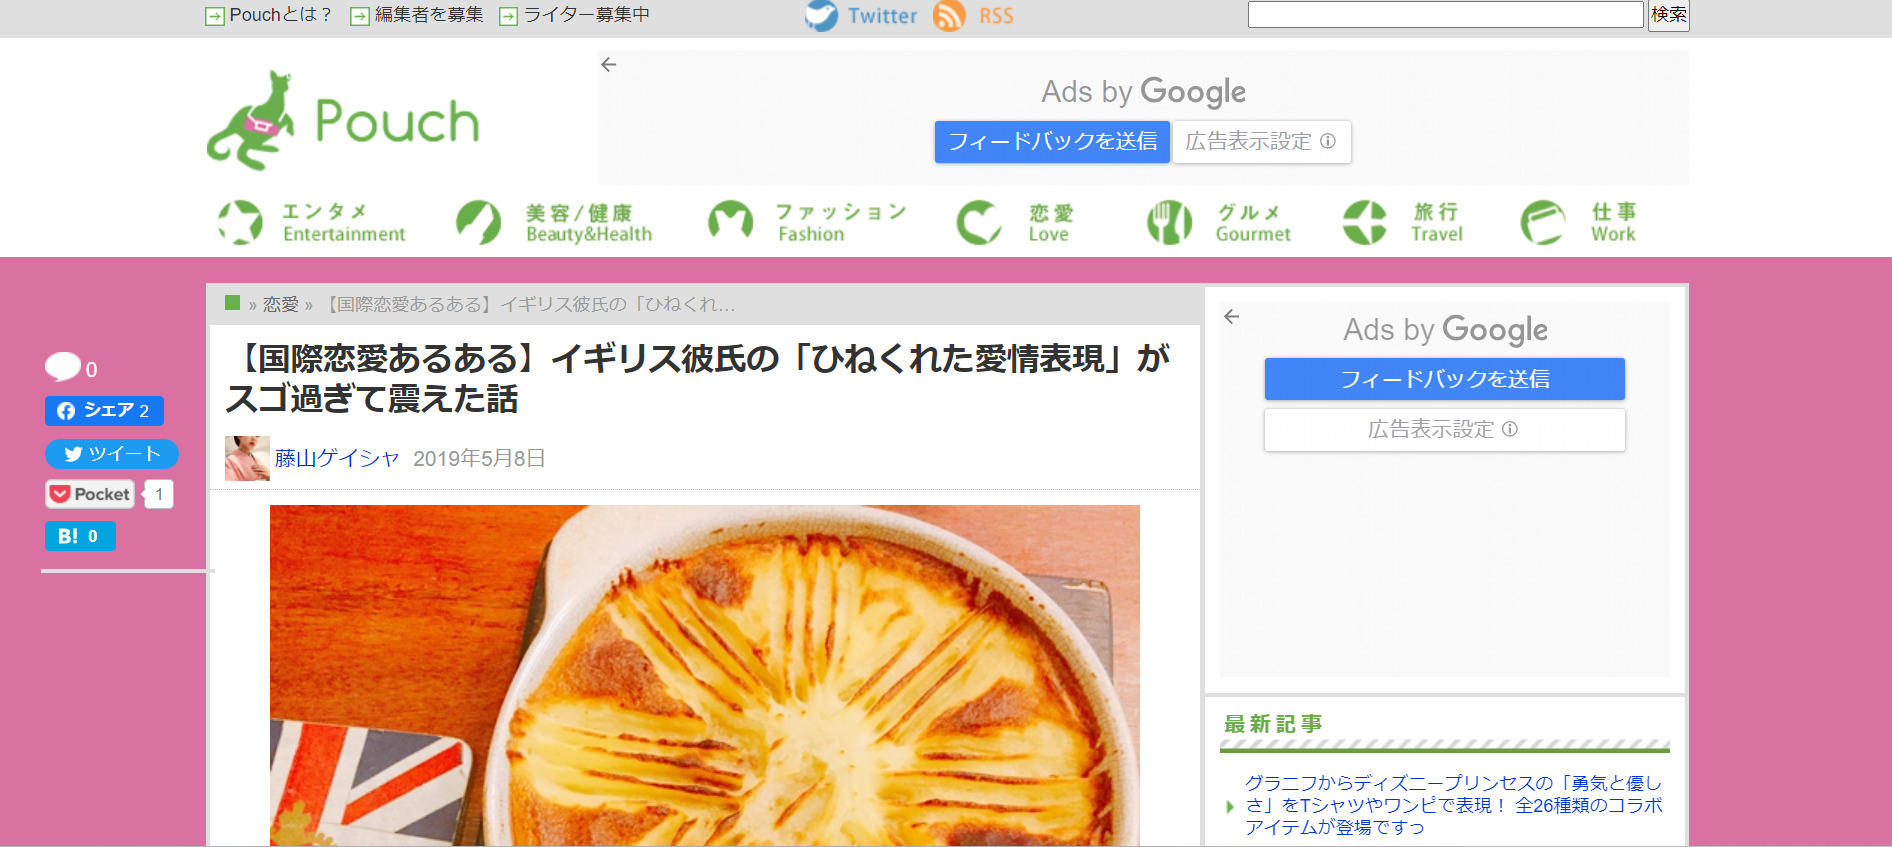Click the pie article image

coord(705,675)
